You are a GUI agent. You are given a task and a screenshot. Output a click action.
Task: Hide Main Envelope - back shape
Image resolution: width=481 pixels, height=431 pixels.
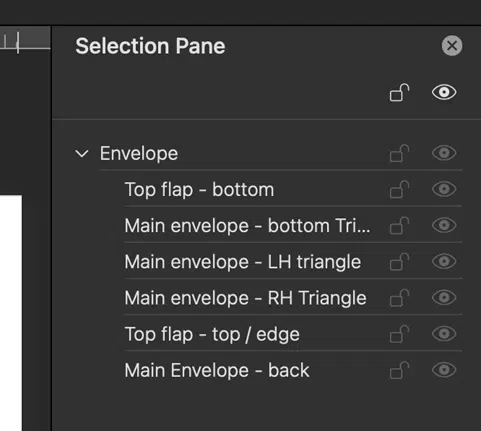pos(444,370)
